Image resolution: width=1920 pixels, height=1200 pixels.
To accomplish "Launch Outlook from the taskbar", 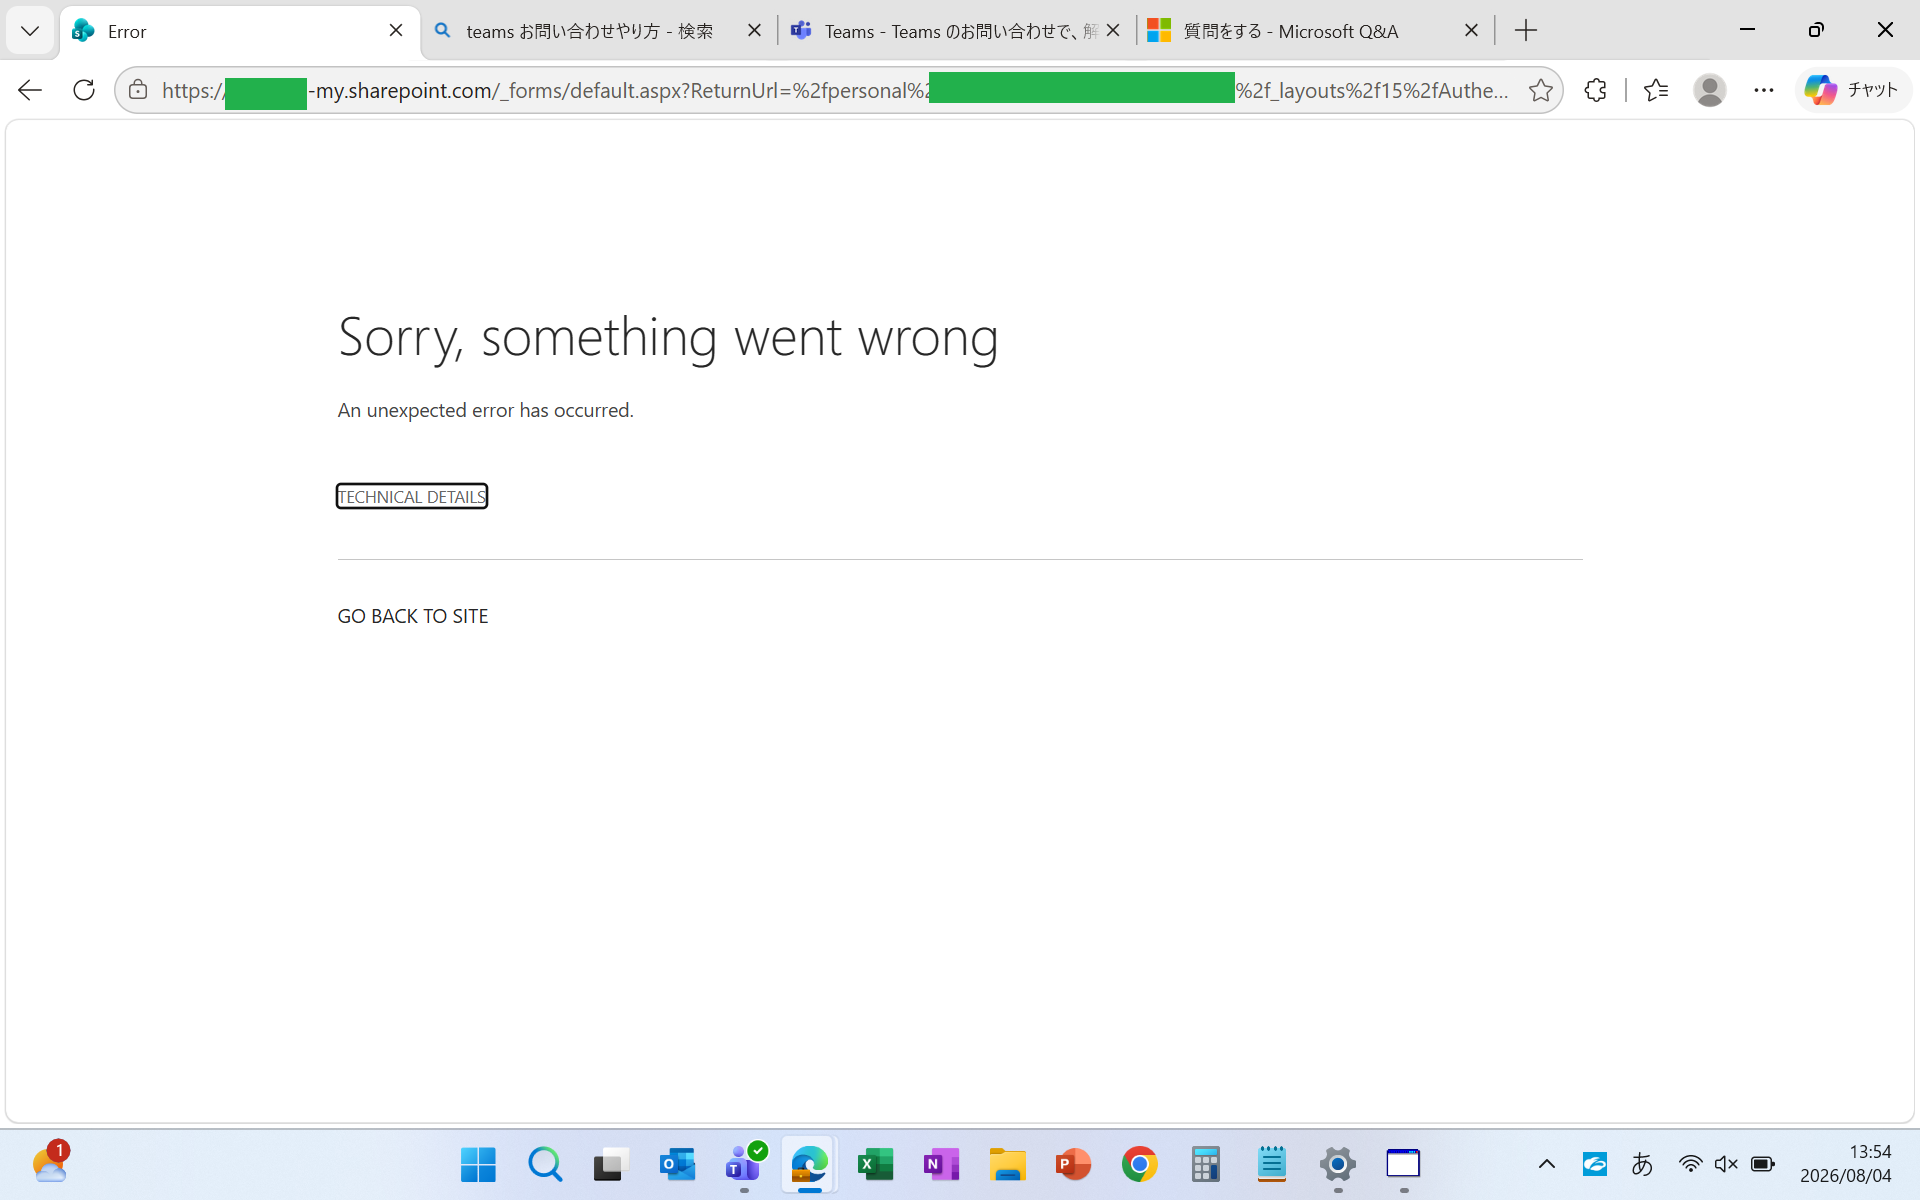I will [677, 1165].
